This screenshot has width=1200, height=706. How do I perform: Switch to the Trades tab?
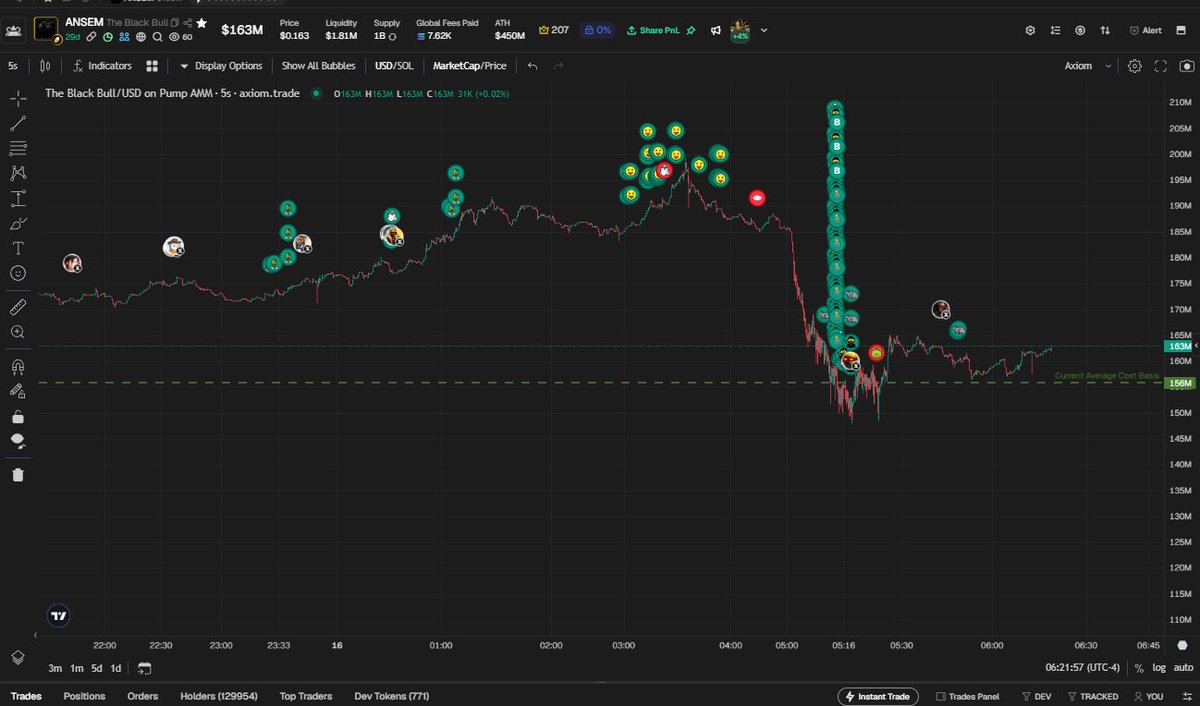click(26, 696)
